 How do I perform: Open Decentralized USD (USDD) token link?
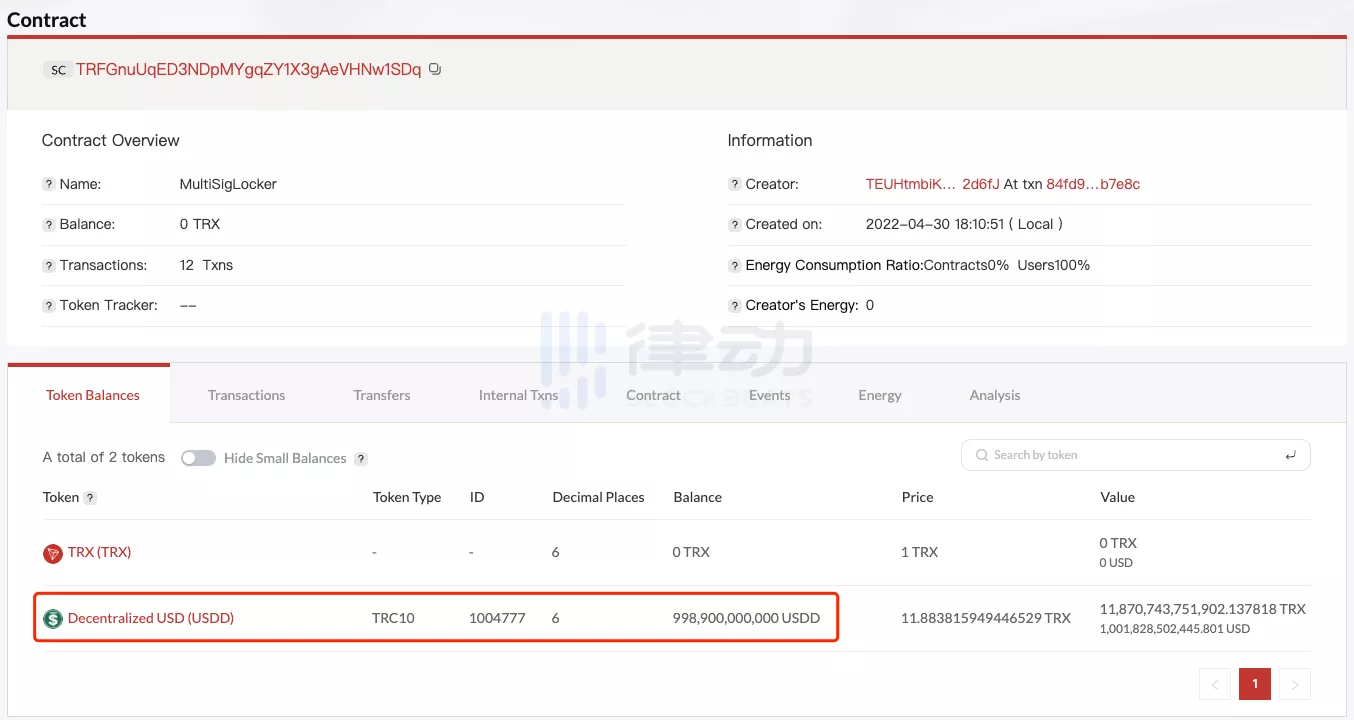151,618
